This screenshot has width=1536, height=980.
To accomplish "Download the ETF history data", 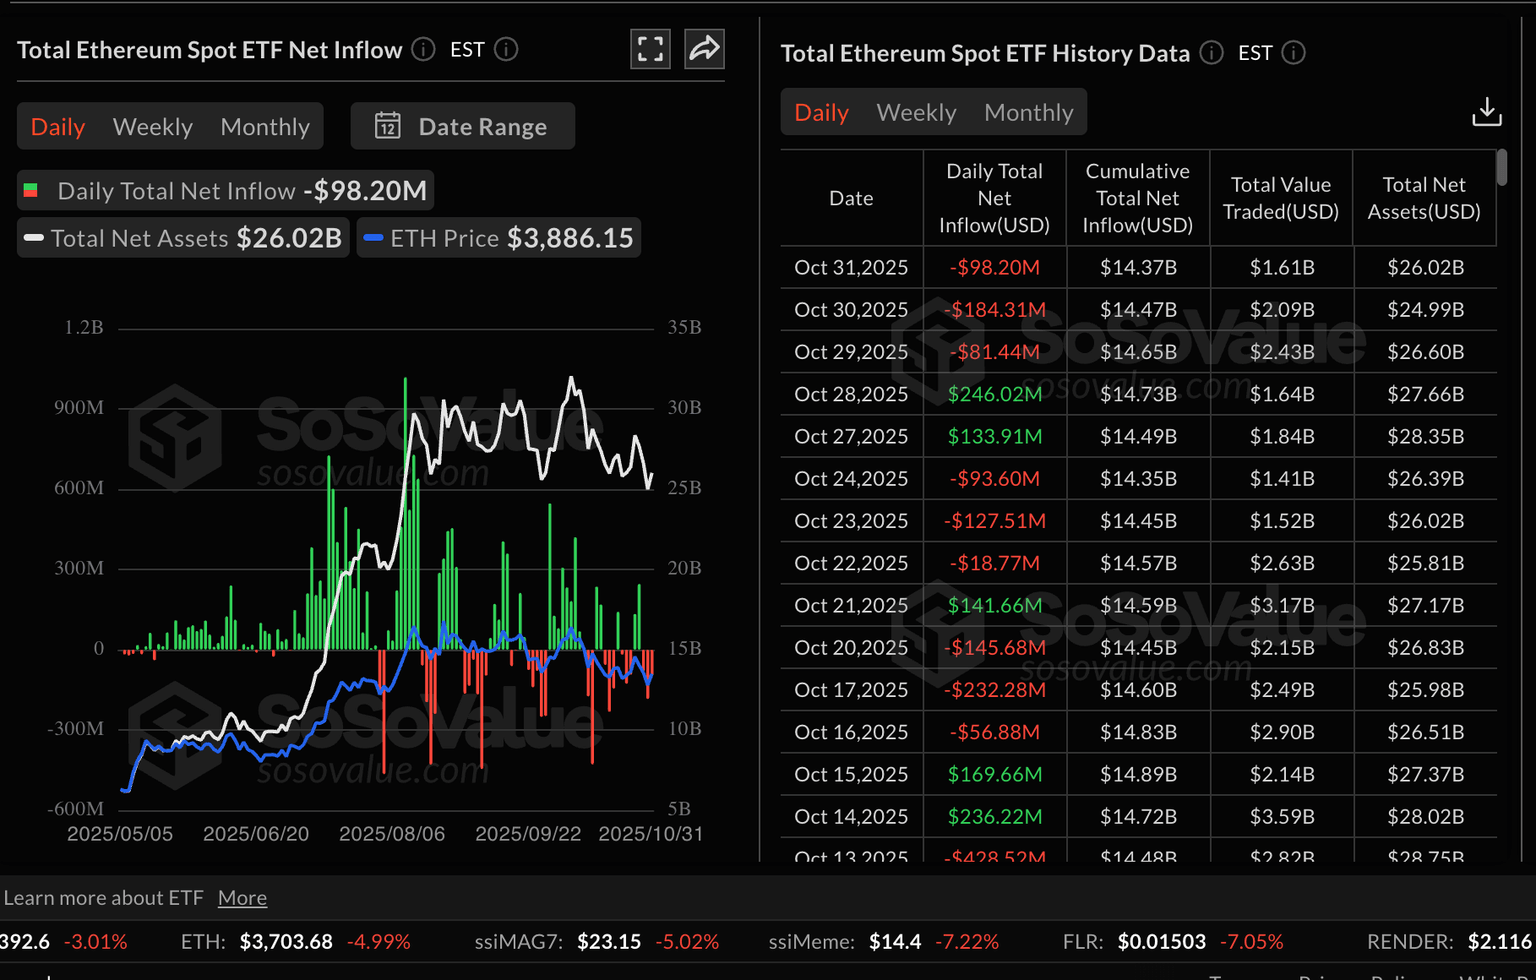I will 1486,112.
